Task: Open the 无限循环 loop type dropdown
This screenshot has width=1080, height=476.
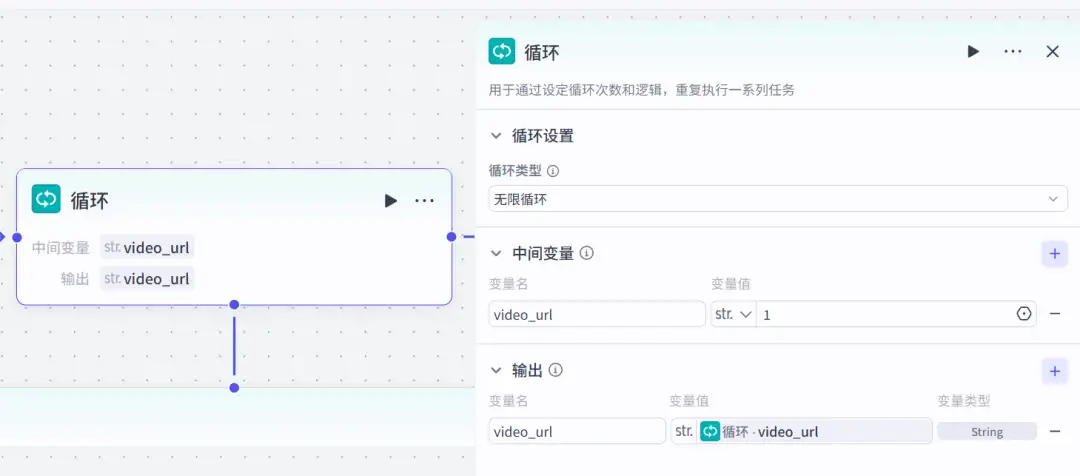Action: pyautogui.click(x=776, y=199)
